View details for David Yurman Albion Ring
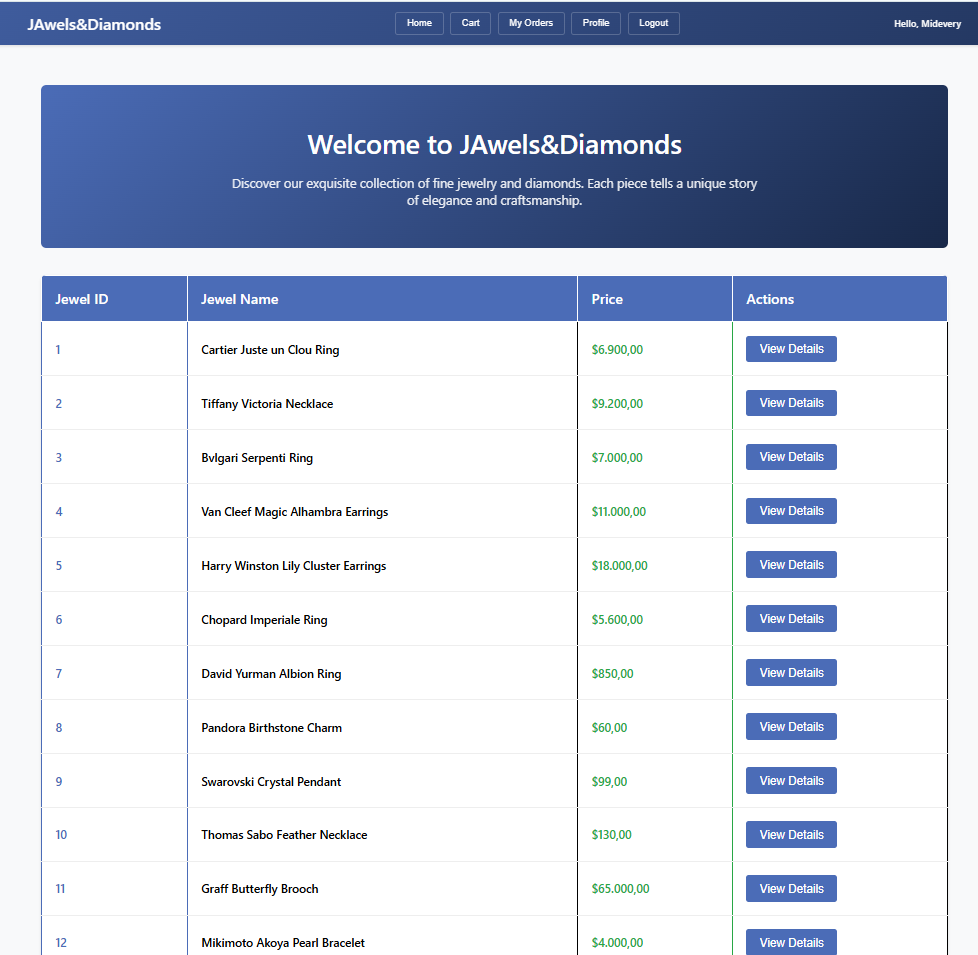 (791, 673)
